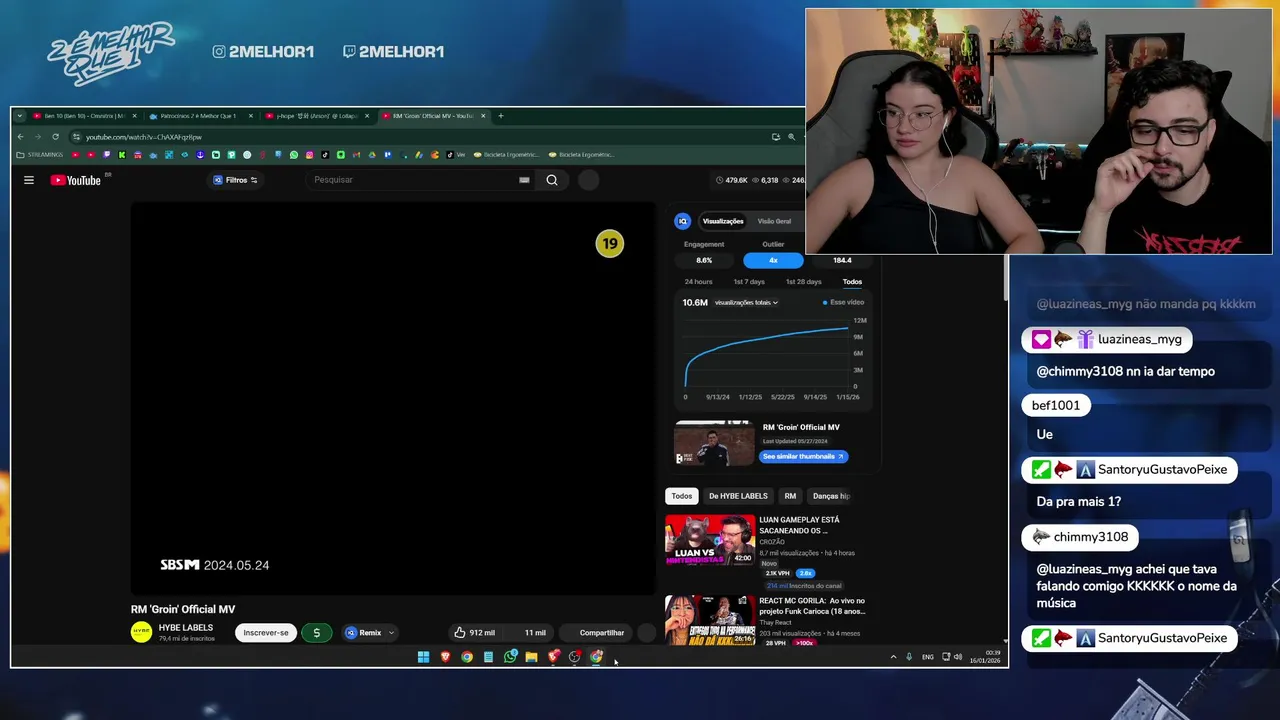
Task: Click the HYBE LABELS channel avatar
Action: (141, 632)
